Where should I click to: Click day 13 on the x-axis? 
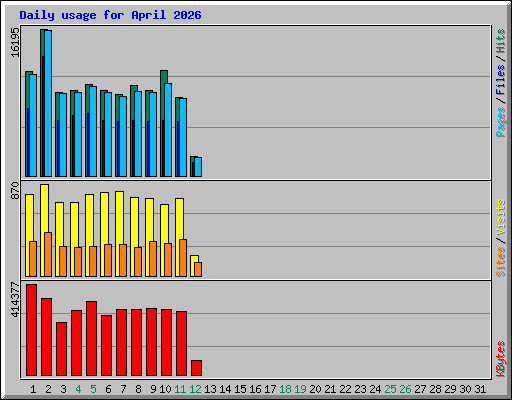click(210, 389)
